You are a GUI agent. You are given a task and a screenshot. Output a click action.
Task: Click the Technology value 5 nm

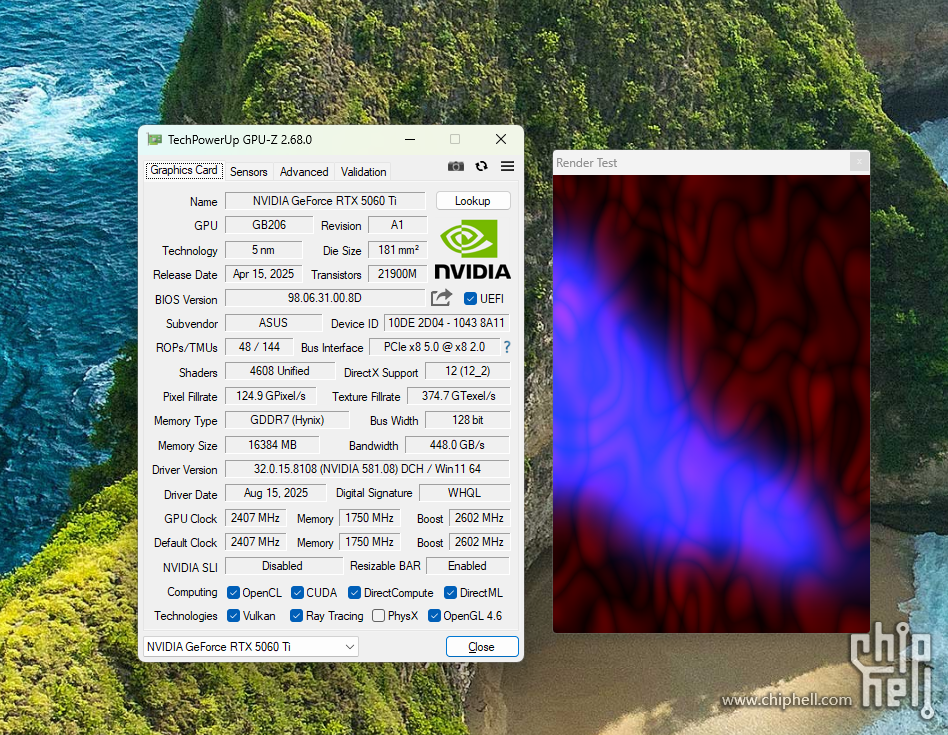tap(264, 250)
